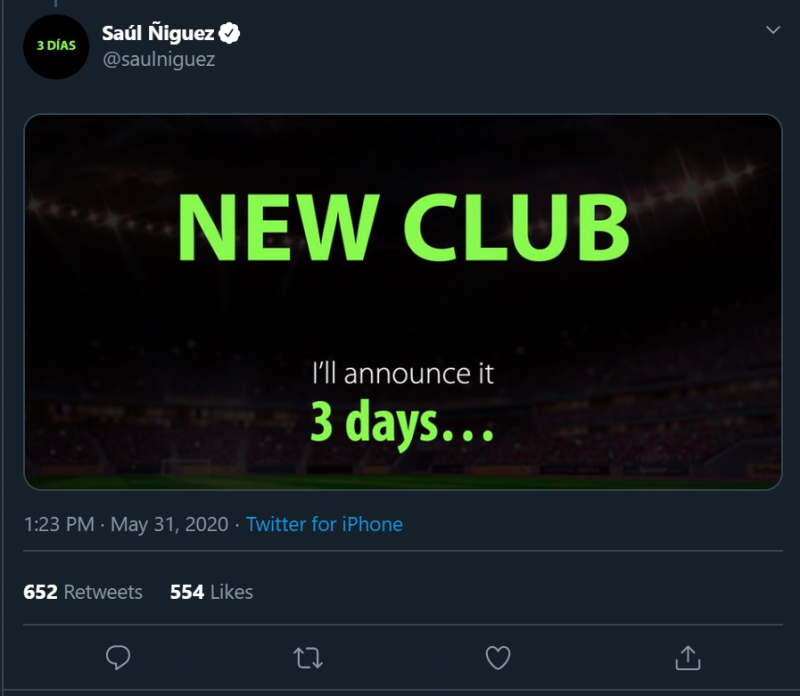The height and width of the screenshot is (696, 800).
Task: Show the 554 Likes list
Action: coord(211,592)
